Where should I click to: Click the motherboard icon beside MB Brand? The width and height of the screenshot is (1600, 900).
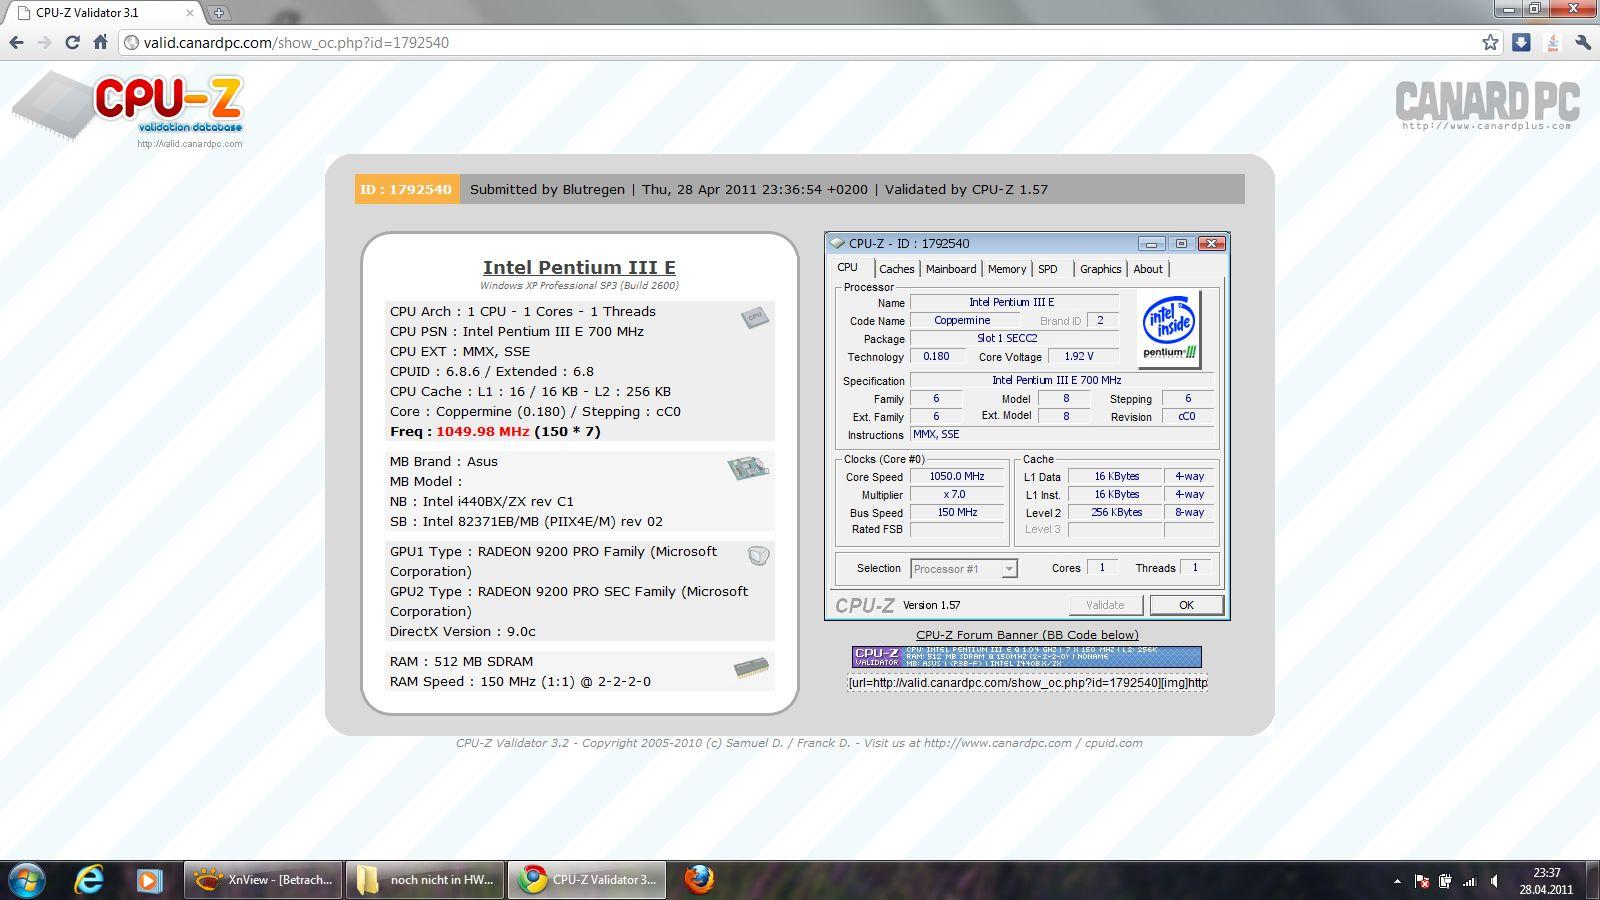(748, 468)
